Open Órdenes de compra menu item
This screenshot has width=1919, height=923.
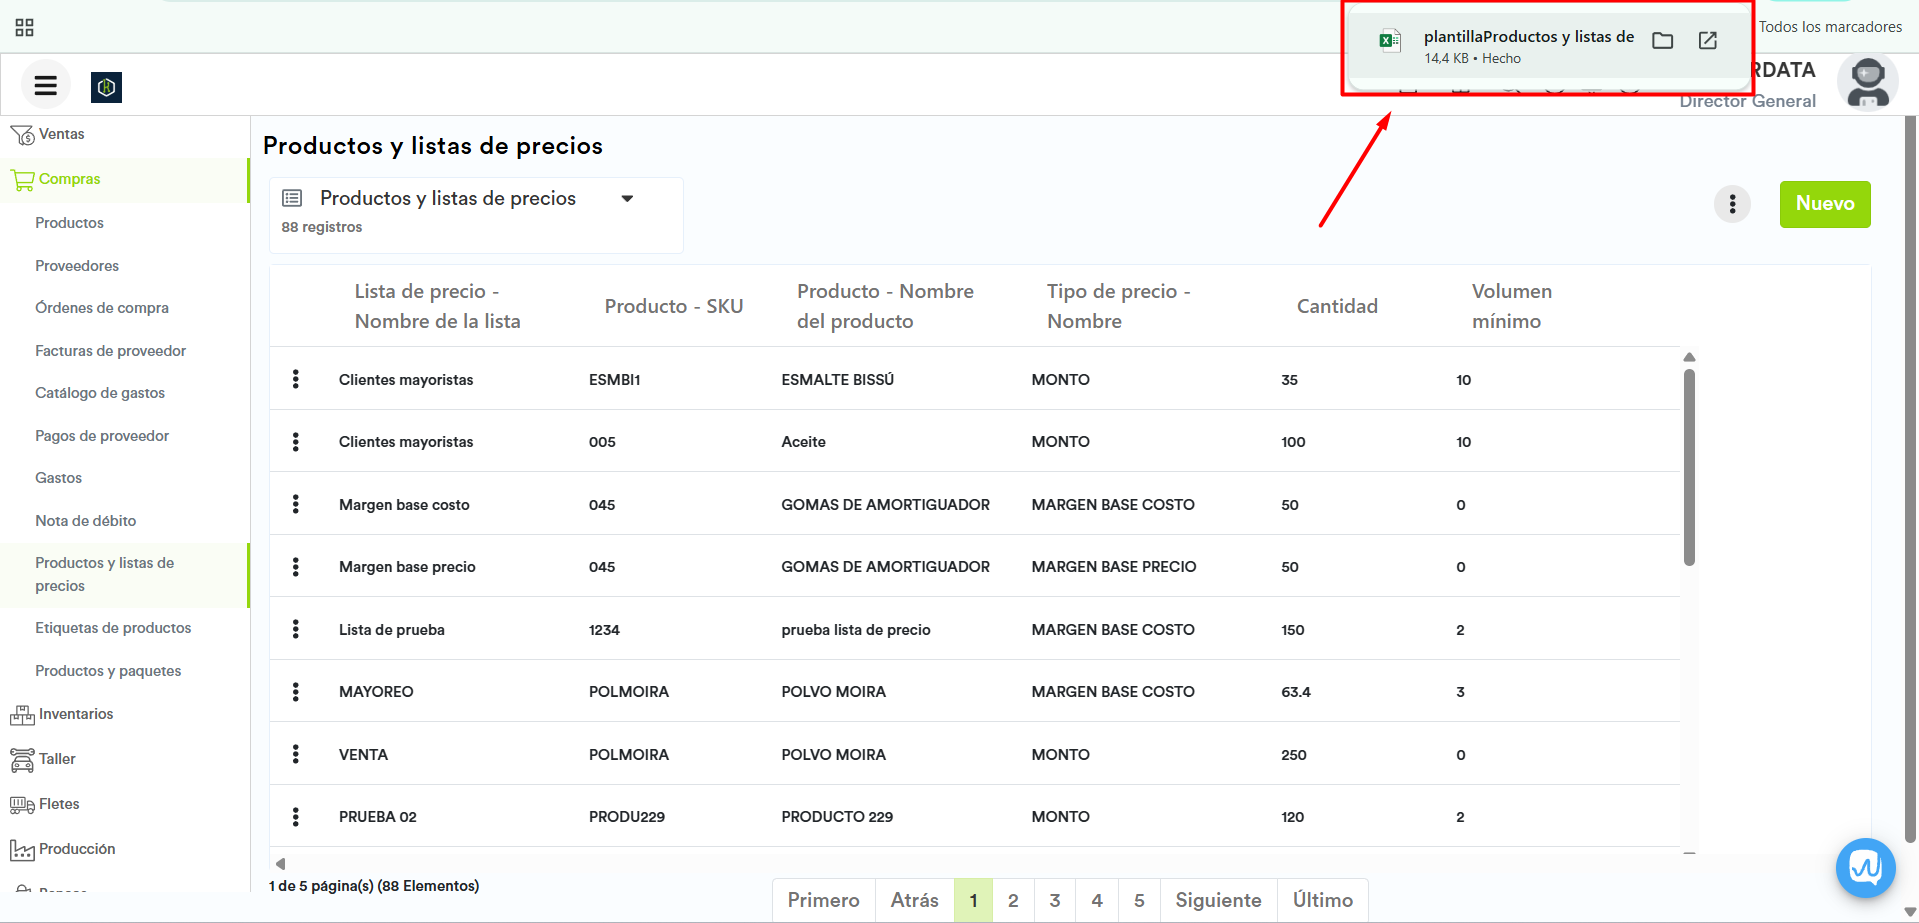tap(101, 308)
